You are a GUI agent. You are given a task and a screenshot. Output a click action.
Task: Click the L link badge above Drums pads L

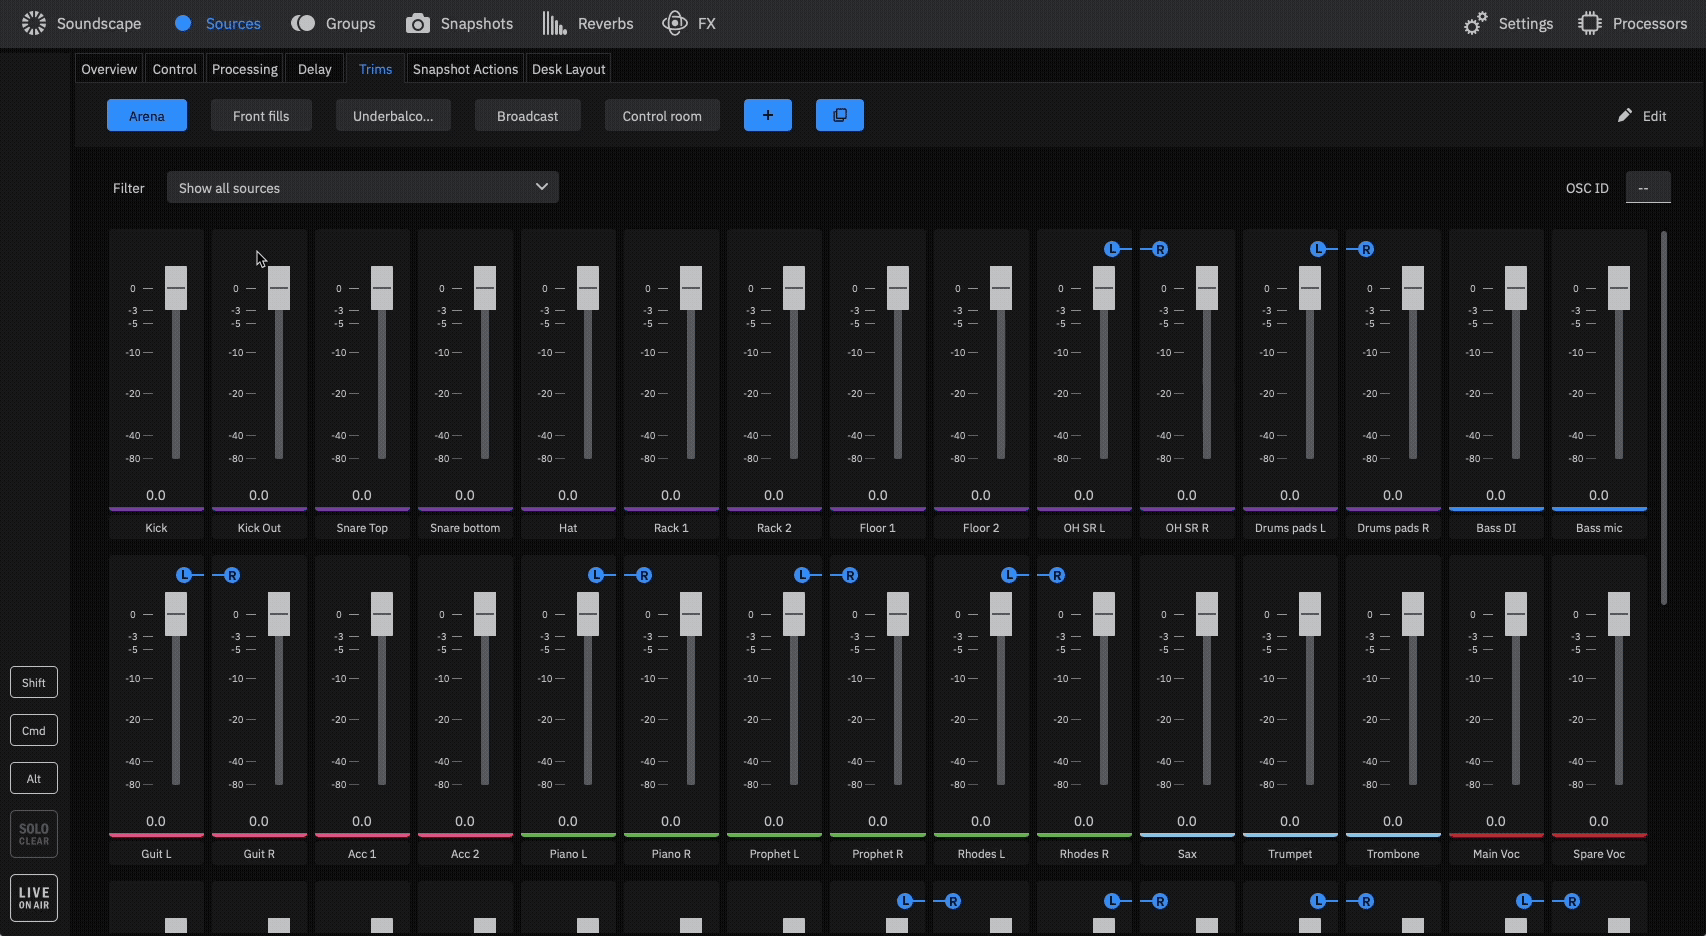click(x=1318, y=249)
